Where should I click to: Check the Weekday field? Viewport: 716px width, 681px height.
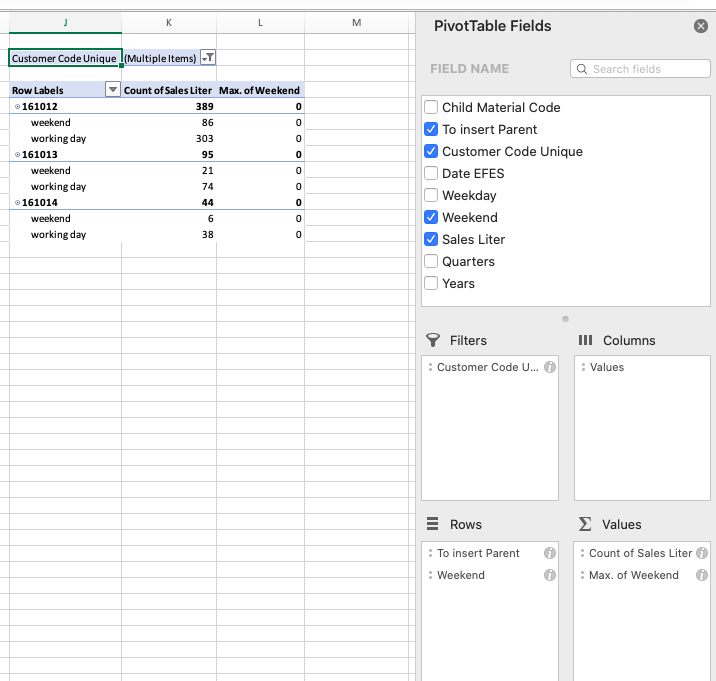tap(431, 195)
